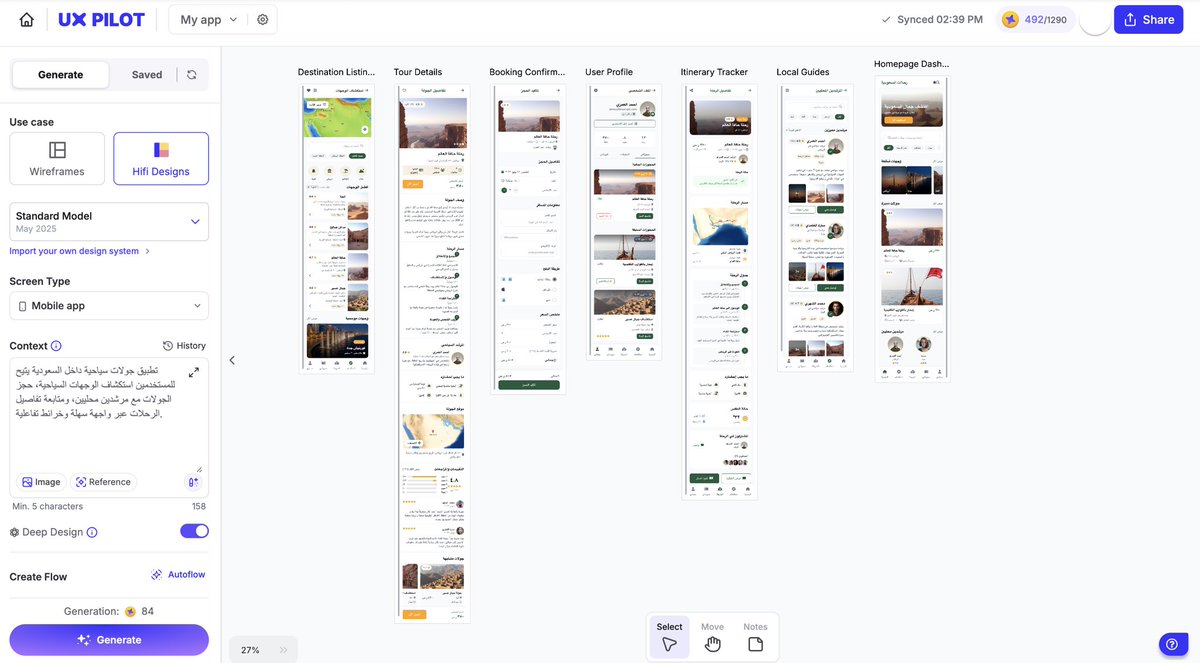Click the refresh icon beside Saved

pos(192,75)
